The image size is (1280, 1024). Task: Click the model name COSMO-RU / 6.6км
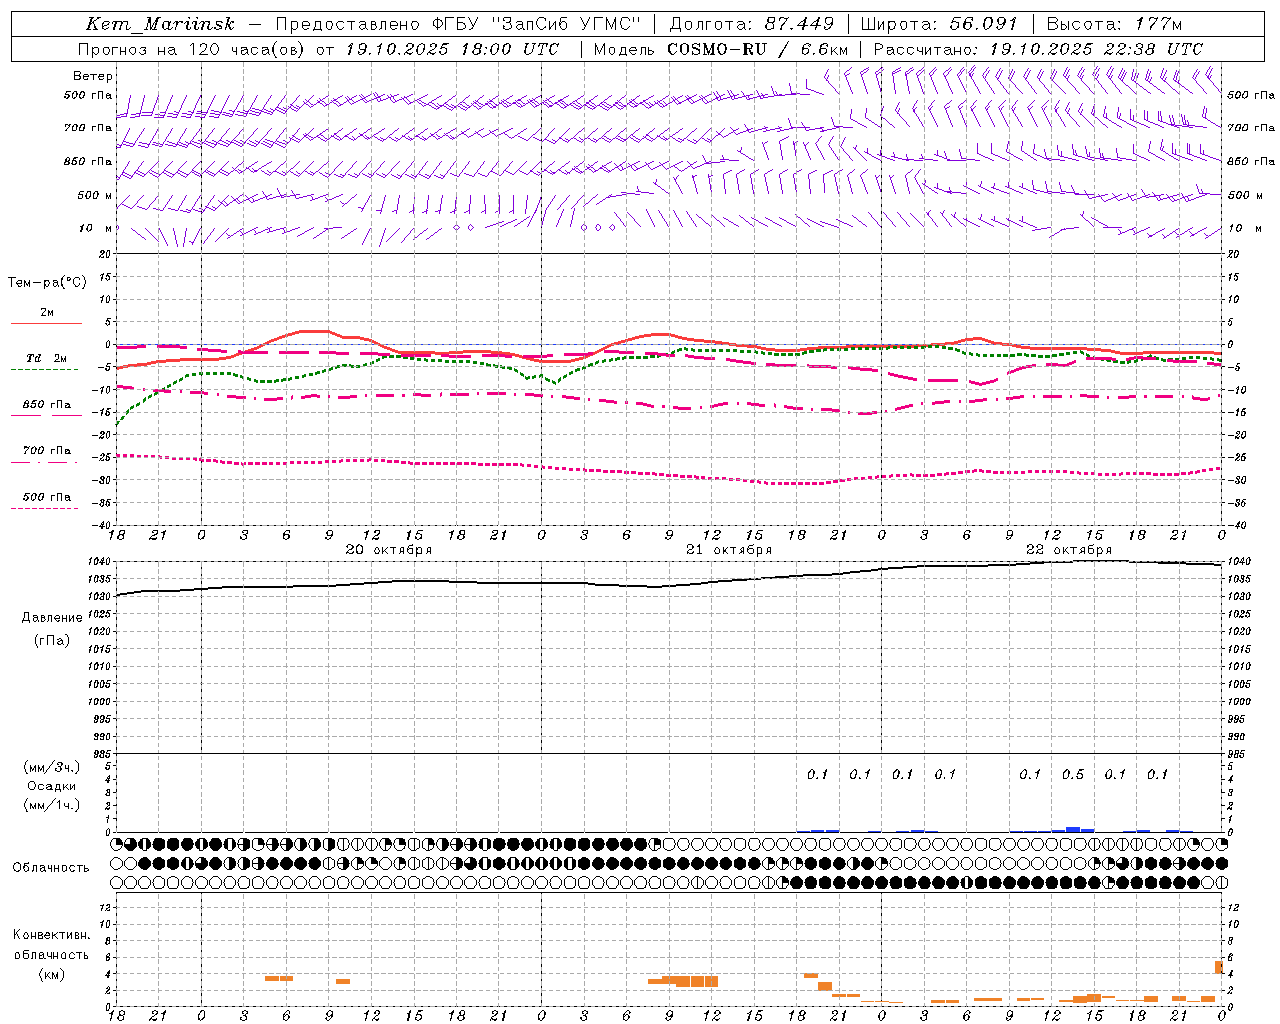pyautogui.click(x=757, y=48)
